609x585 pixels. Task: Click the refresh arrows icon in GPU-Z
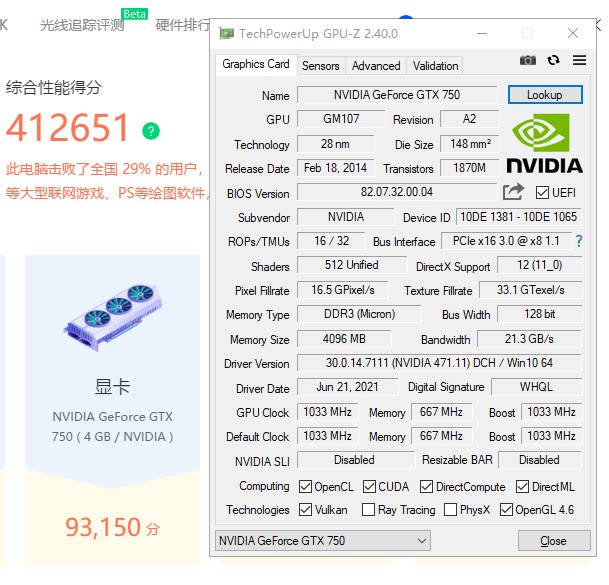click(x=553, y=60)
